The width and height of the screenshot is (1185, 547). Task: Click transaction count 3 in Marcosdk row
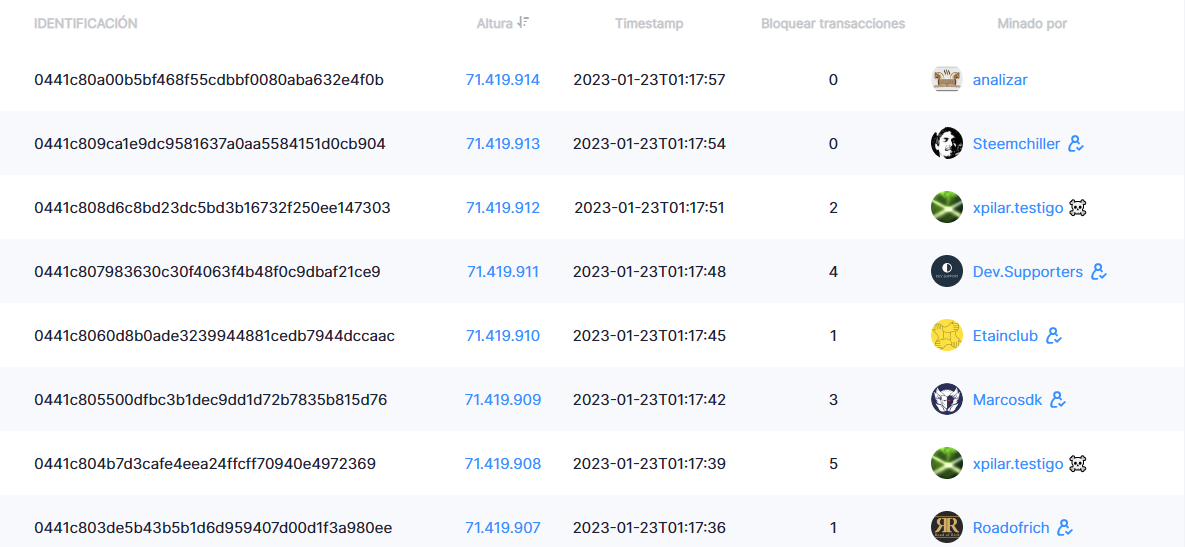pyautogui.click(x=833, y=399)
